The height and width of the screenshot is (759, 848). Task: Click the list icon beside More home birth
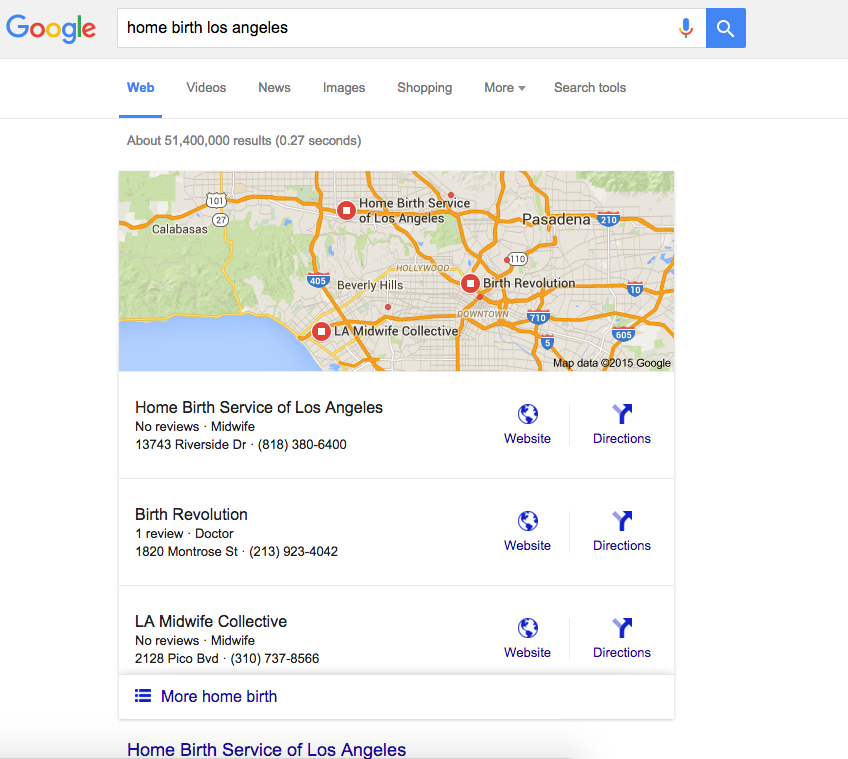[x=143, y=696]
